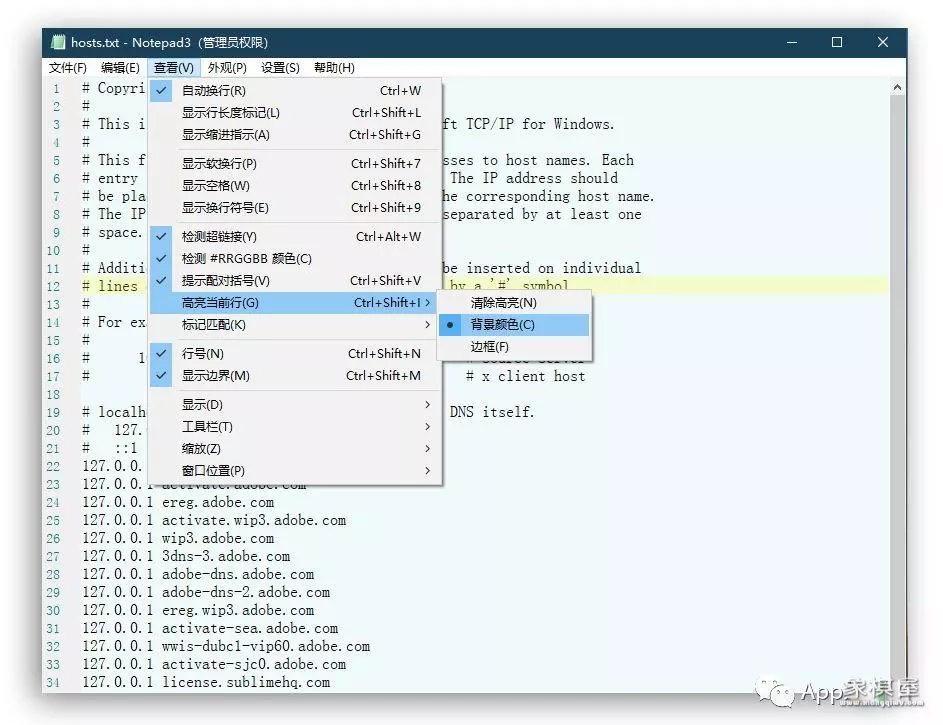943x725 pixels.
Task: Click line text 'ereg.adobe.com'
Action: coord(218,502)
